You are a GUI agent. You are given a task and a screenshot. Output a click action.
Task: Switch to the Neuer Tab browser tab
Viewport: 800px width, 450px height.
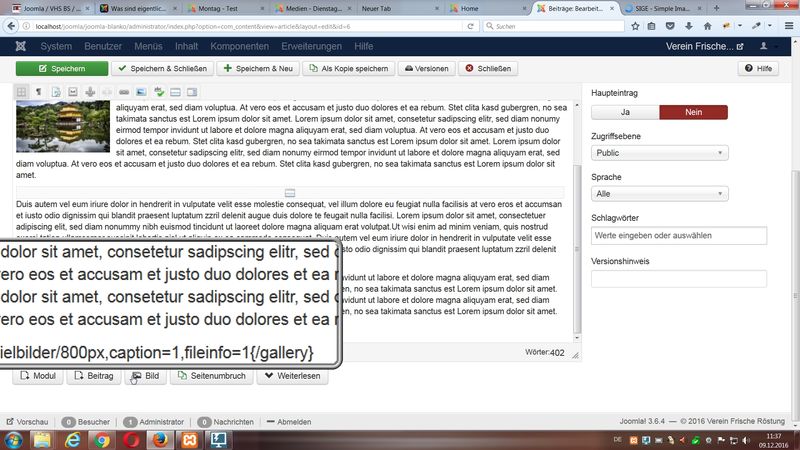pyautogui.click(x=398, y=8)
